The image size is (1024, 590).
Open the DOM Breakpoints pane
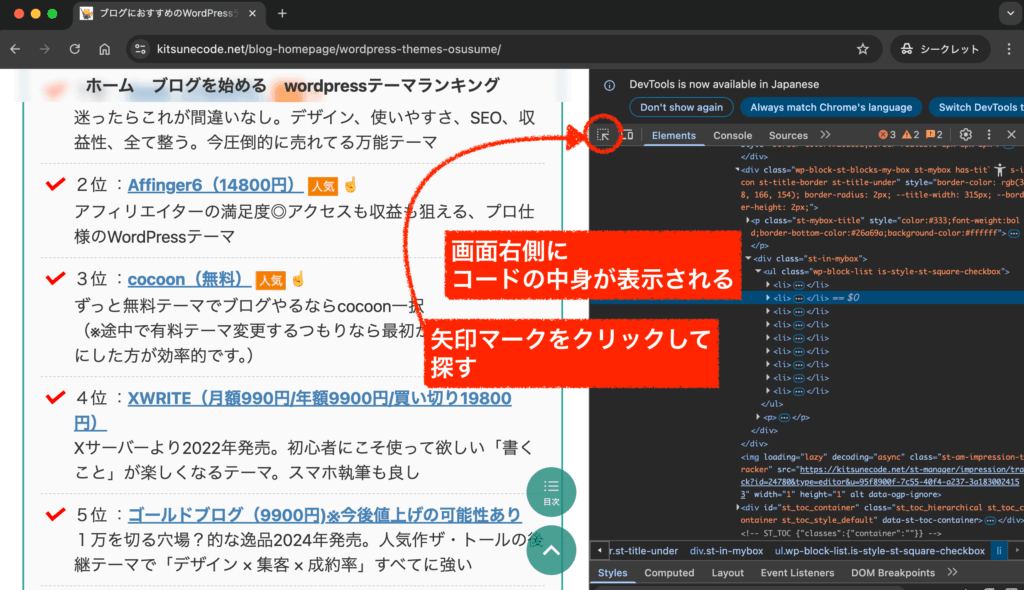pos(892,573)
